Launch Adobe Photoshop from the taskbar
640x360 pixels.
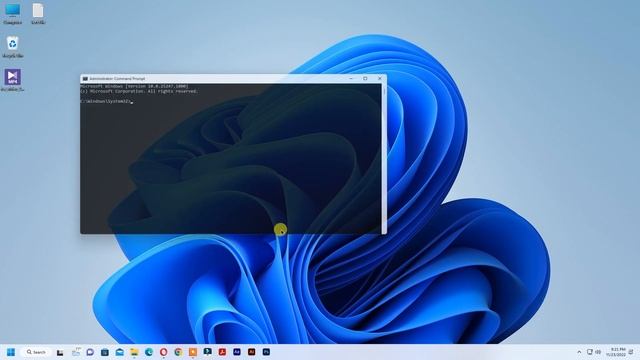[x=266, y=352]
